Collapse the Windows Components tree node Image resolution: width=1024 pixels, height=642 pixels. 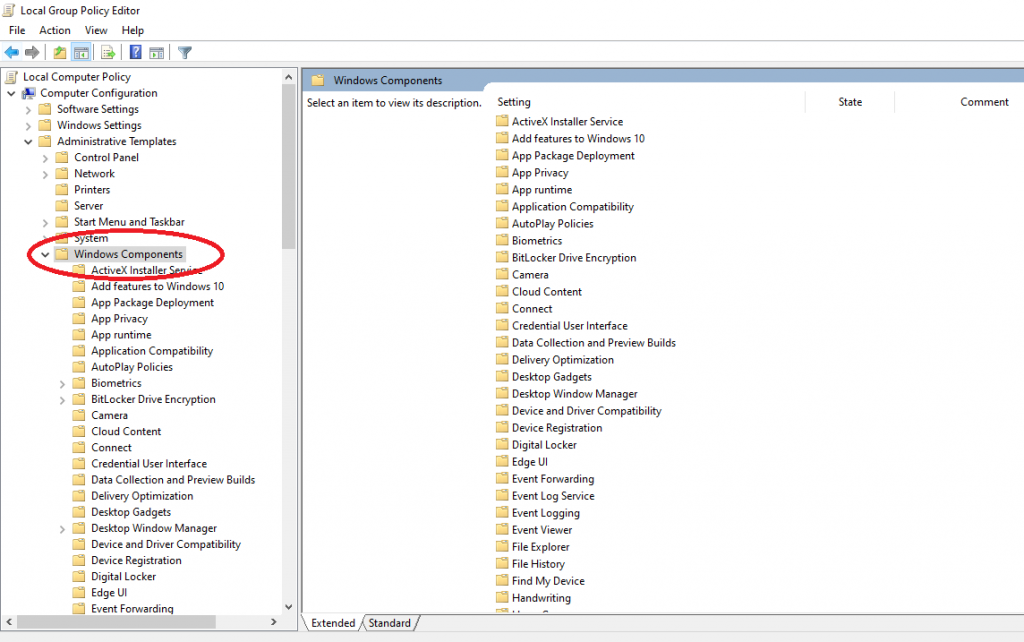(45, 255)
